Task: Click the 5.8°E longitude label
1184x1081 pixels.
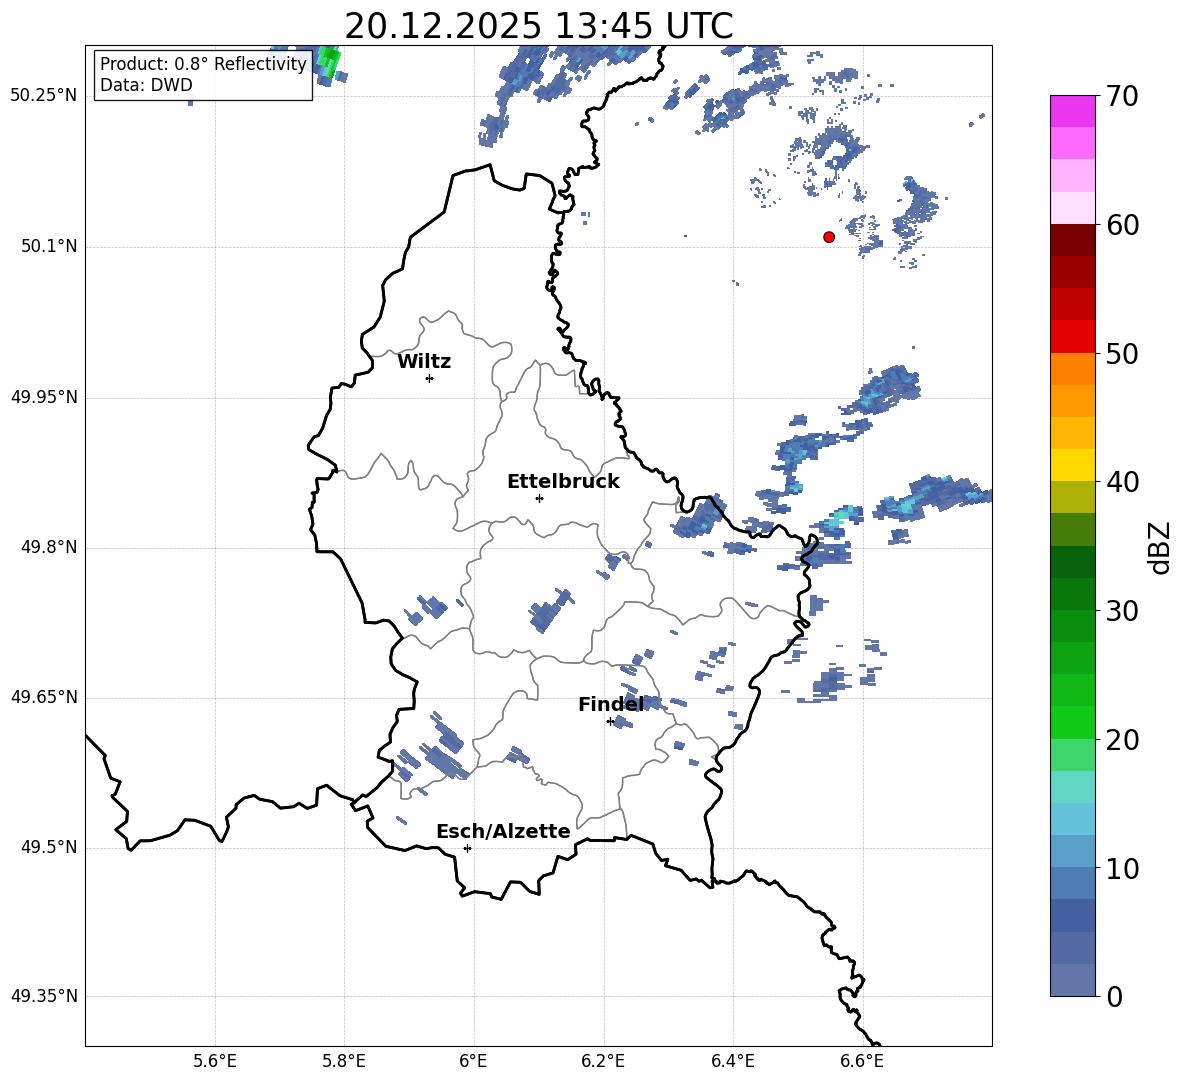Action: tap(344, 1061)
